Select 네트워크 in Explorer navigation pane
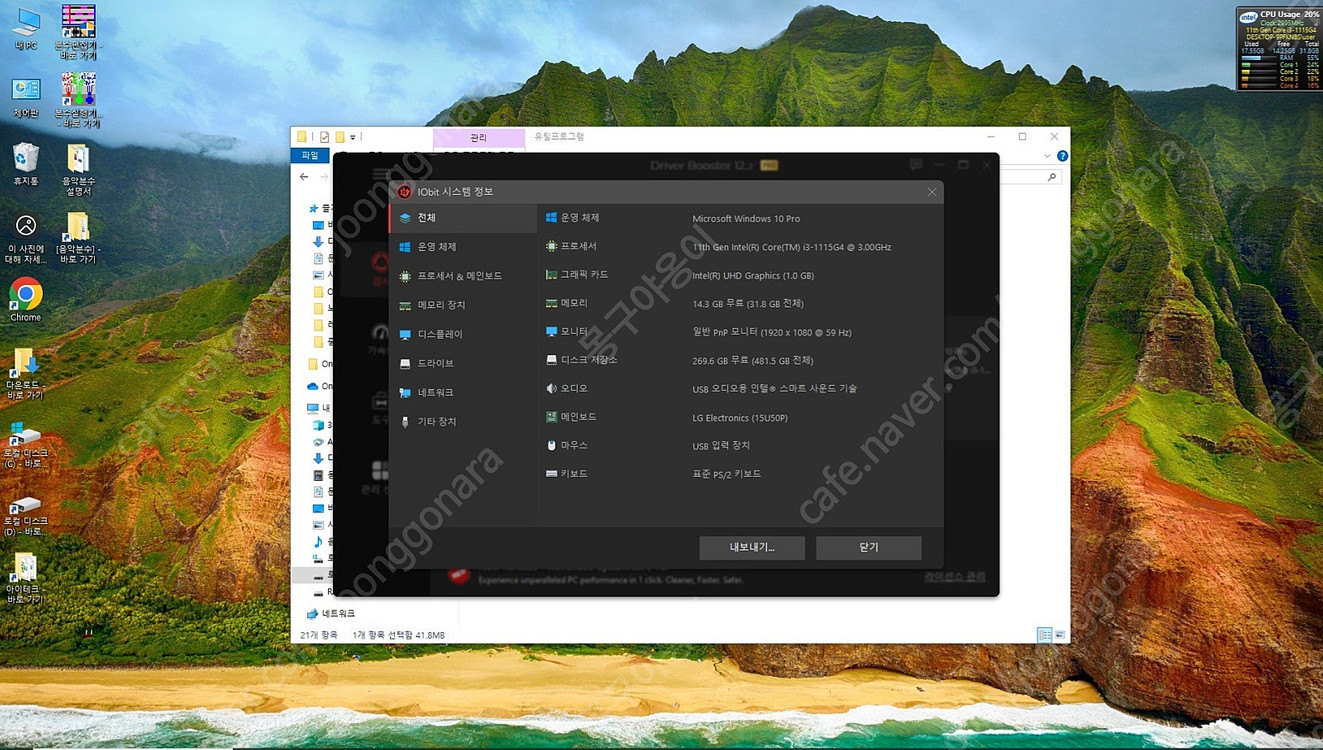The height and width of the screenshot is (750, 1323). click(338, 613)
